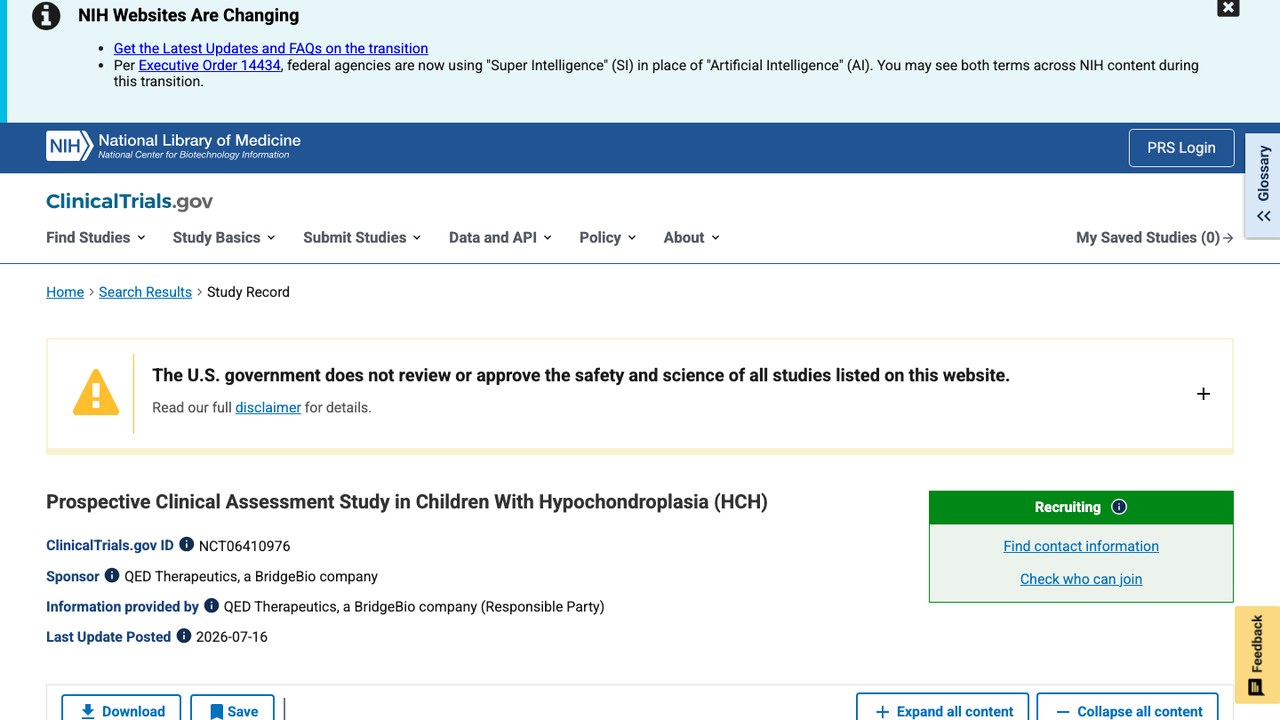Viewport: 1280px width, 720px height.
Task: Open the Executive Order 14434 link
Action: [x=210, y=65]
